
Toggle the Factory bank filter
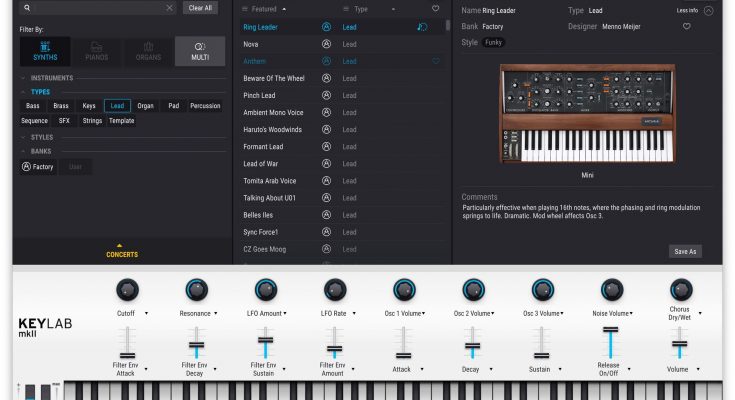click(37, 167)
